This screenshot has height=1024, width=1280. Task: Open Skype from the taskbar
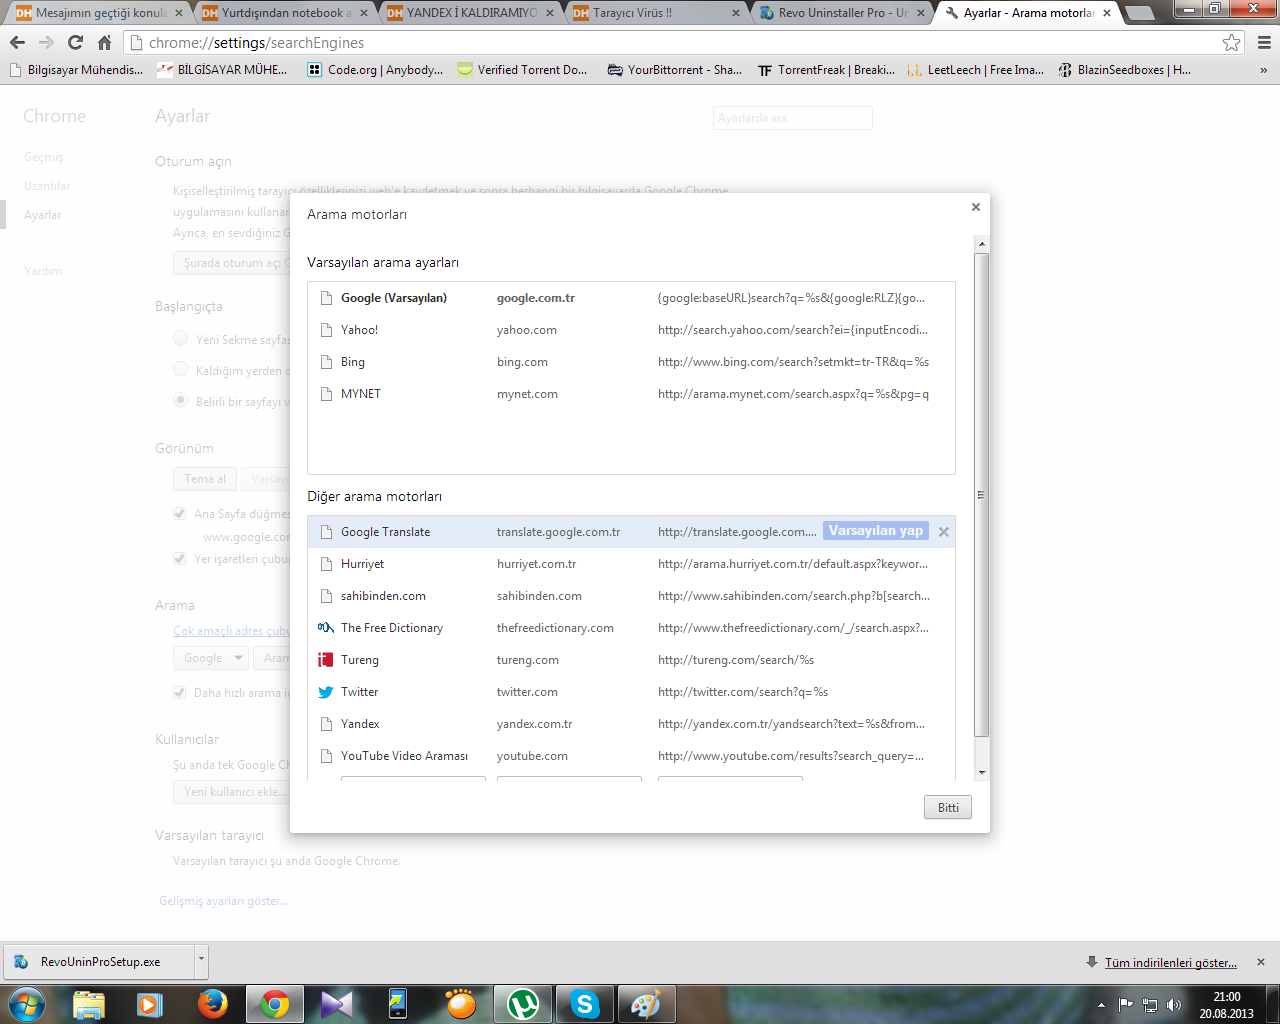(584, 1004)
